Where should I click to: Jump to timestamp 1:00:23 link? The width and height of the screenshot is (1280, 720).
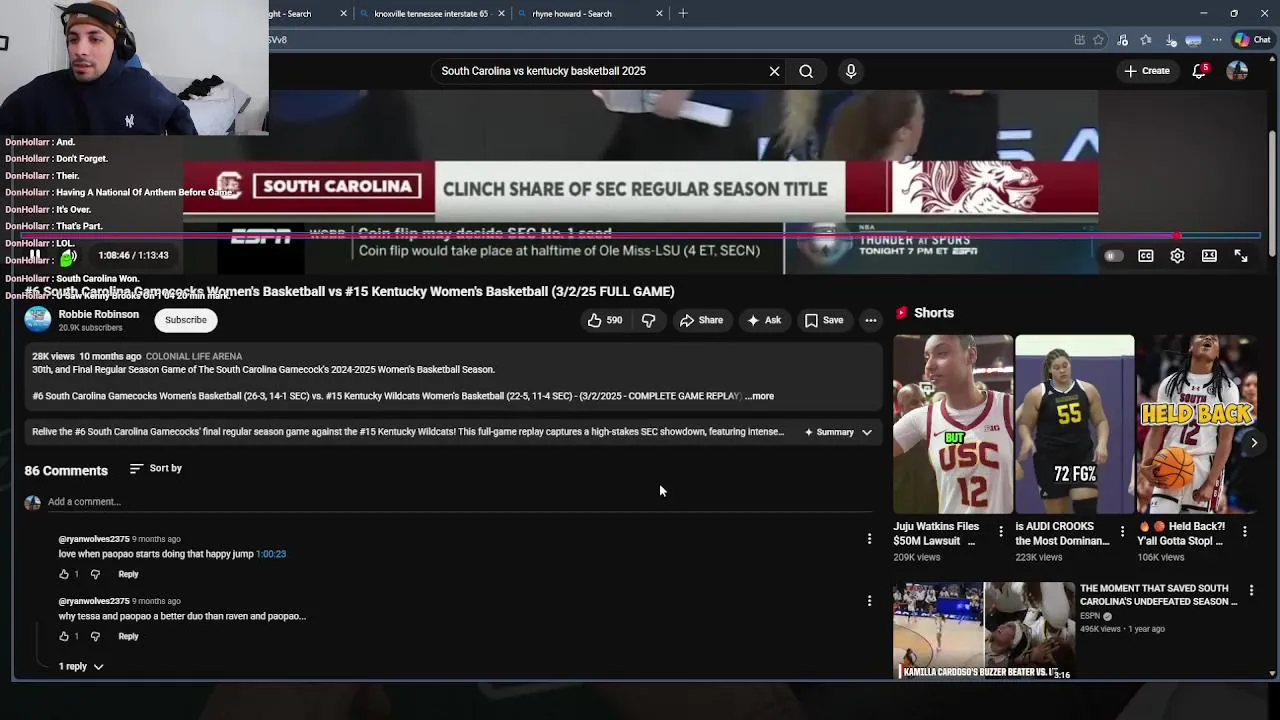pos(271,554)
